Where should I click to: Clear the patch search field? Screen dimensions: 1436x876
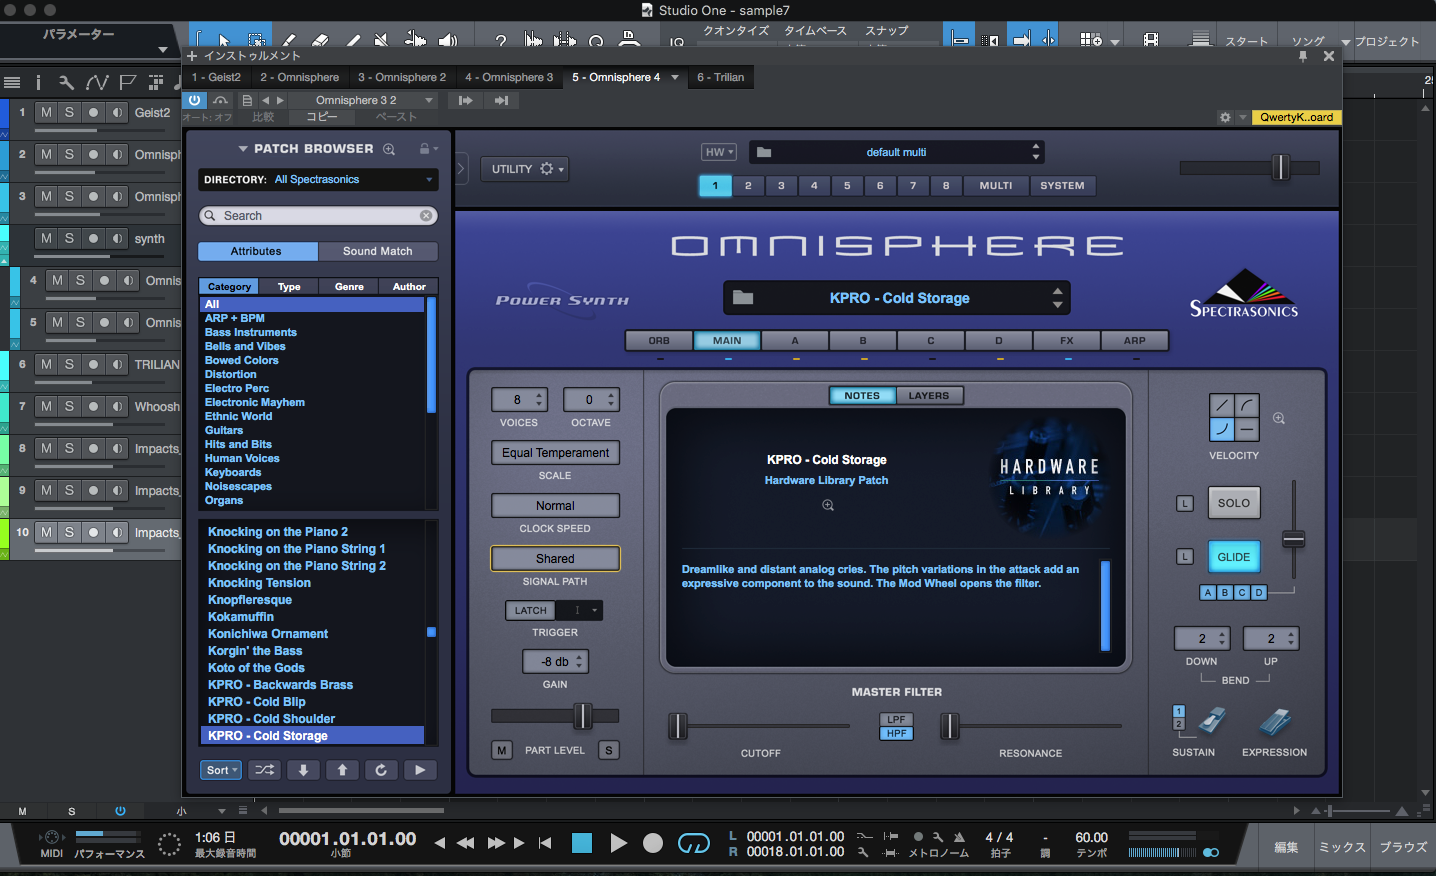click(x=426, y=215)
